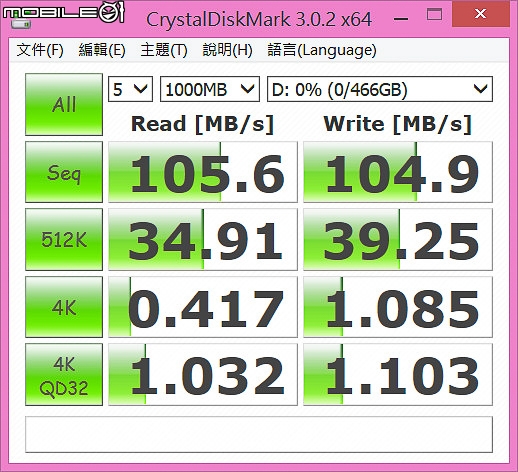Screen dimensions: 518x472
Task: Click the Read [MB/s] column header
Action: click(202, 124)
